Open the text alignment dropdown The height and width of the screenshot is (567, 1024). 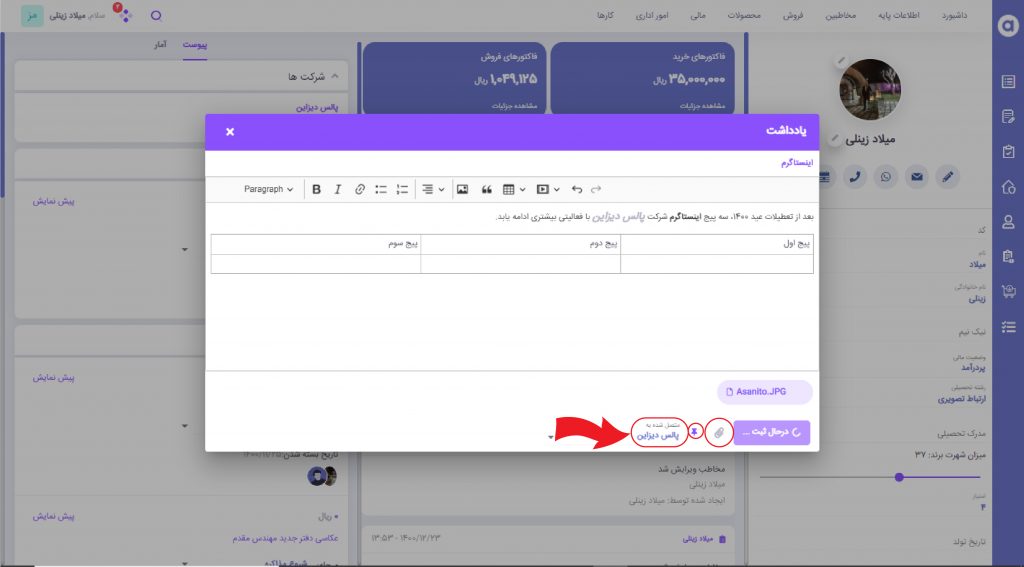(432, 189)
